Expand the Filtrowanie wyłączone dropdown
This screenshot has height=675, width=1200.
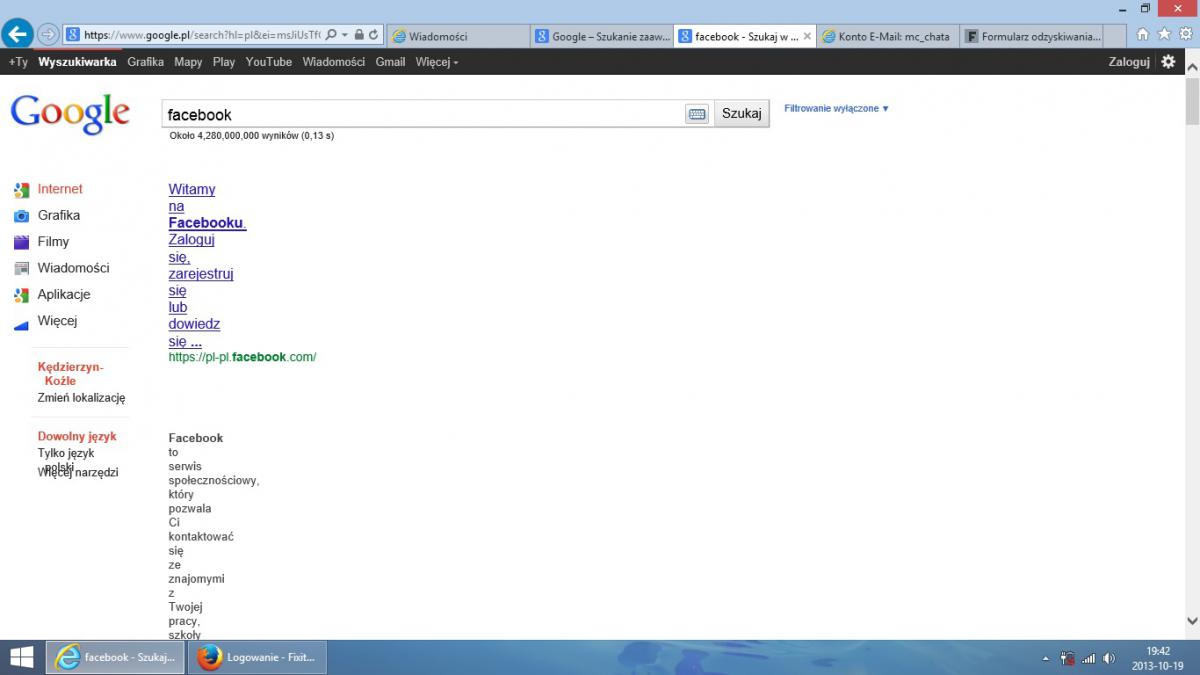[837, 108]
